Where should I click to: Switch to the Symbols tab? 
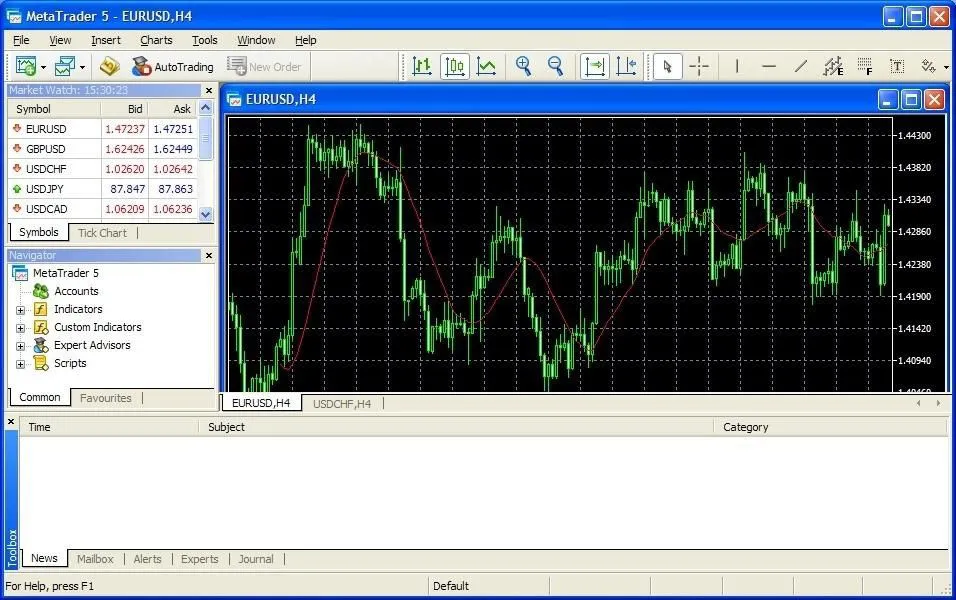38,232
